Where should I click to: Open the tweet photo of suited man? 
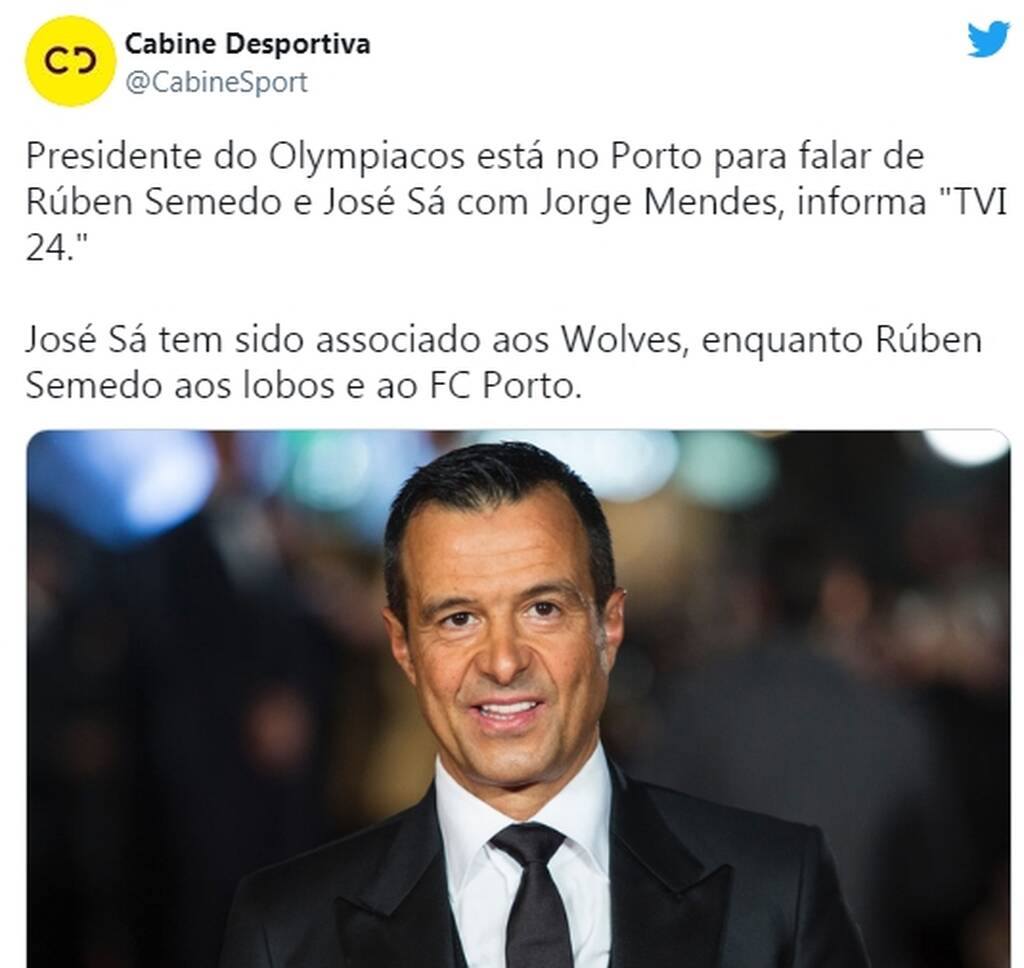[519, 698]
